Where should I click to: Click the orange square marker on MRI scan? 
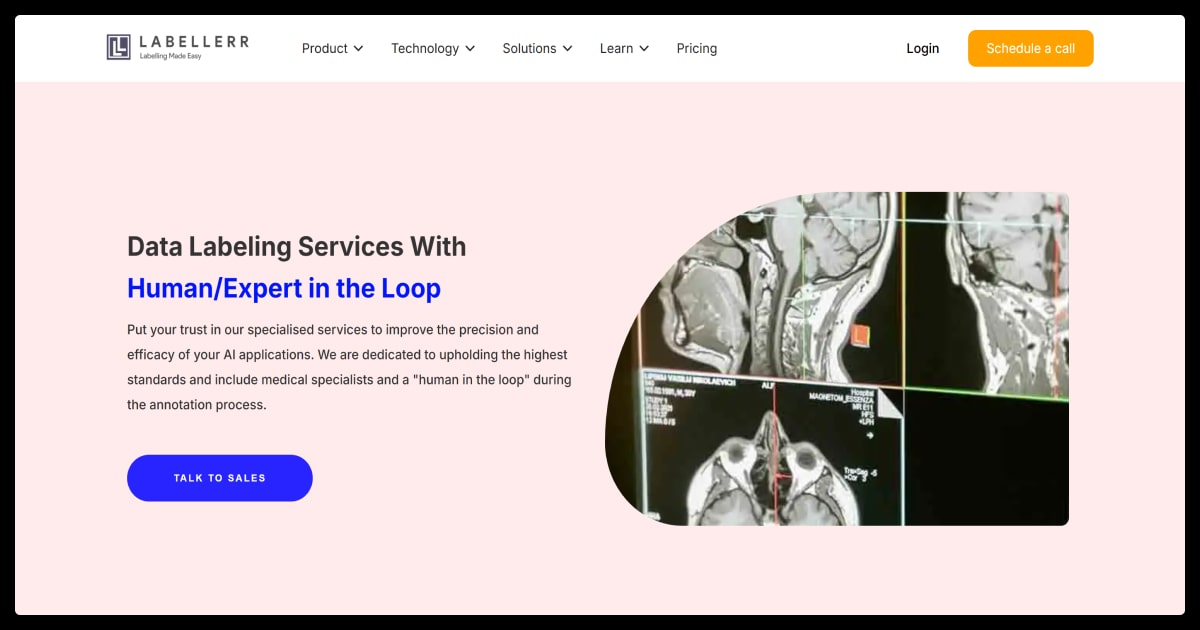860,336
